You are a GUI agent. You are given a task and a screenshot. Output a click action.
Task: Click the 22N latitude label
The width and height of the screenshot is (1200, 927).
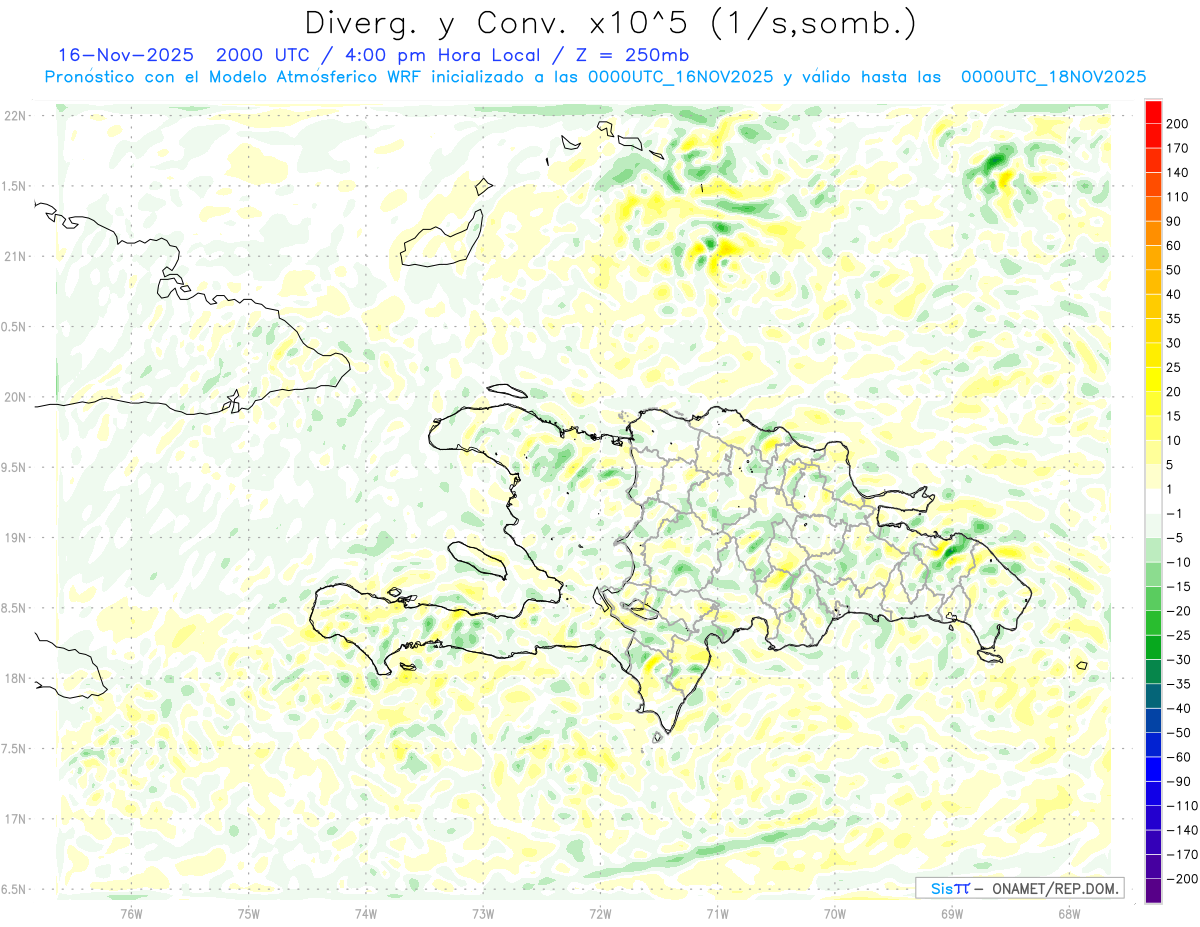point(16,116)
